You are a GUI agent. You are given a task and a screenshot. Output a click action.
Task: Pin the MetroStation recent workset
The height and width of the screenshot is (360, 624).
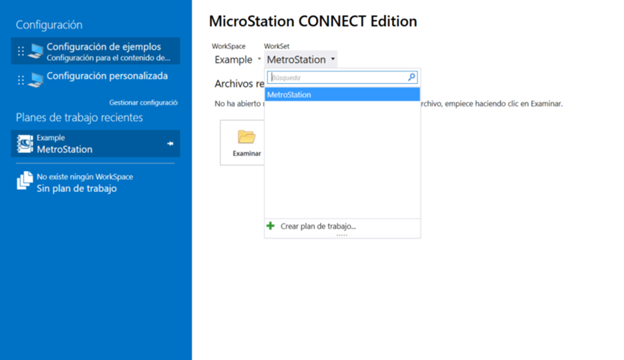pos(170,143)
